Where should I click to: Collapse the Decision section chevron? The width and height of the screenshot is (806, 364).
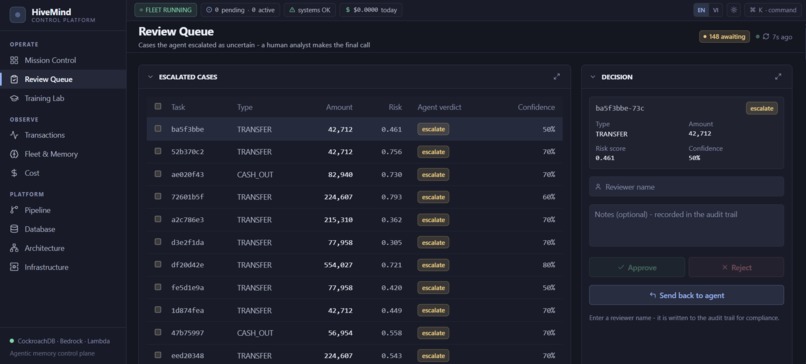(593, 77)
